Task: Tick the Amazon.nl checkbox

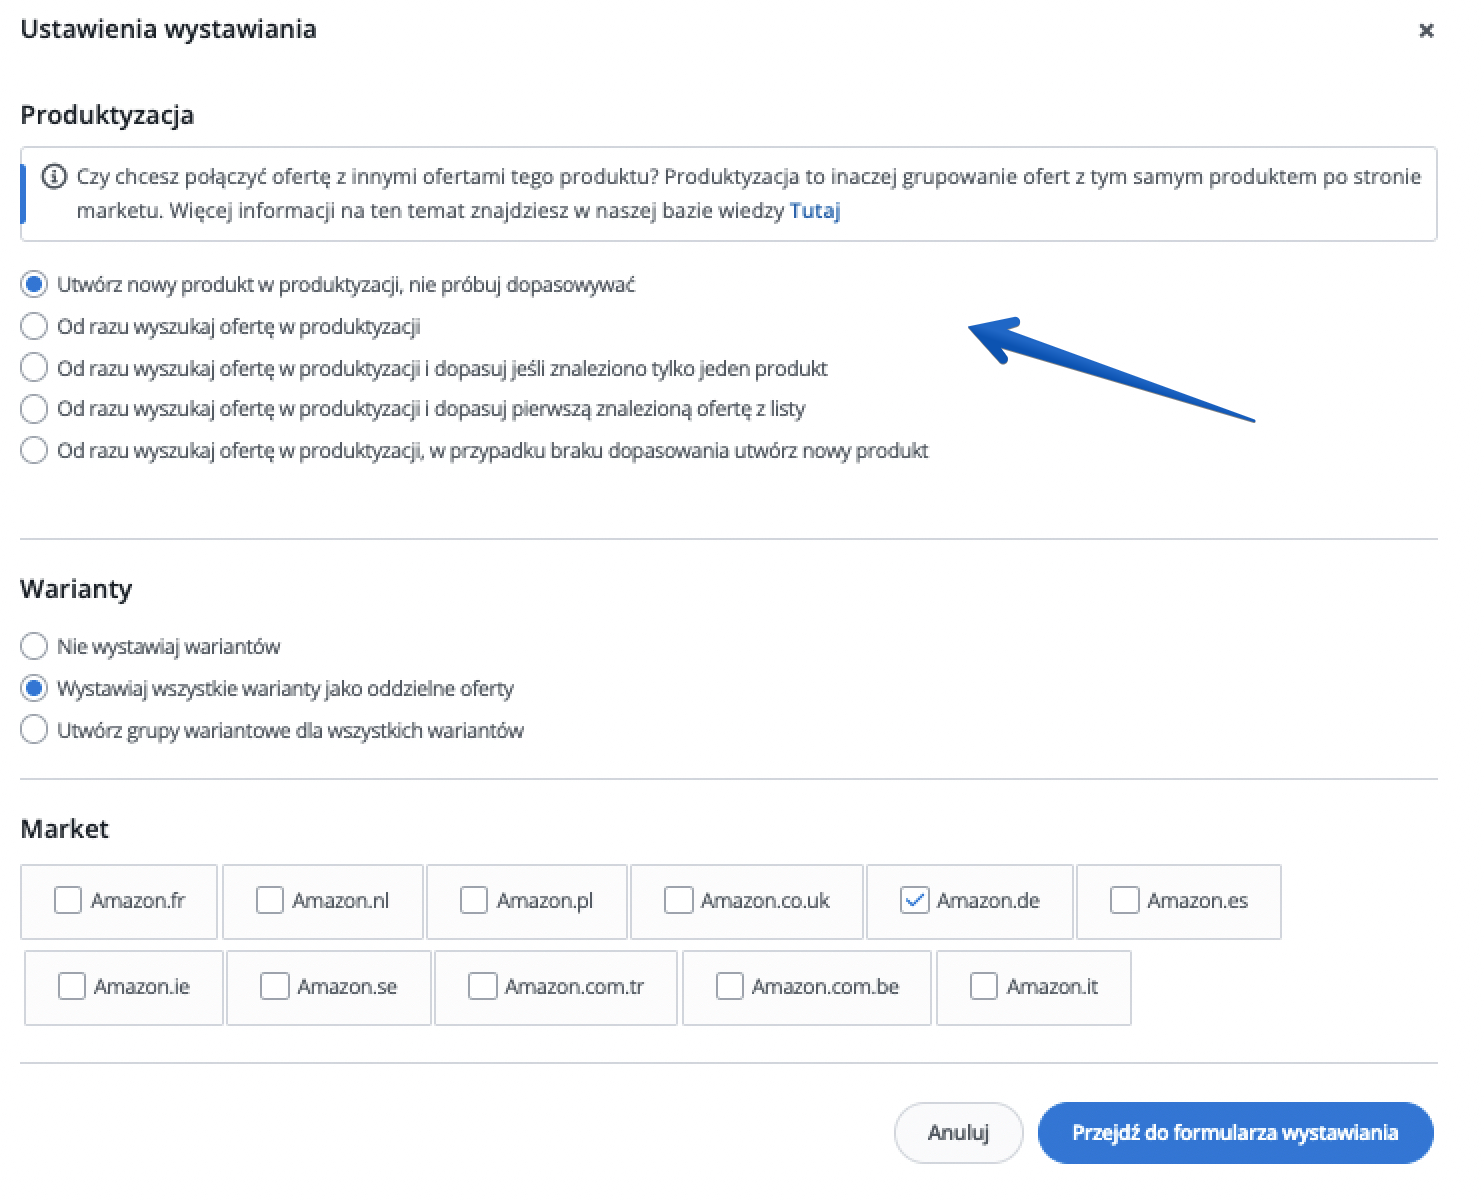Action: pyautogui.click(x=270, y=901)
